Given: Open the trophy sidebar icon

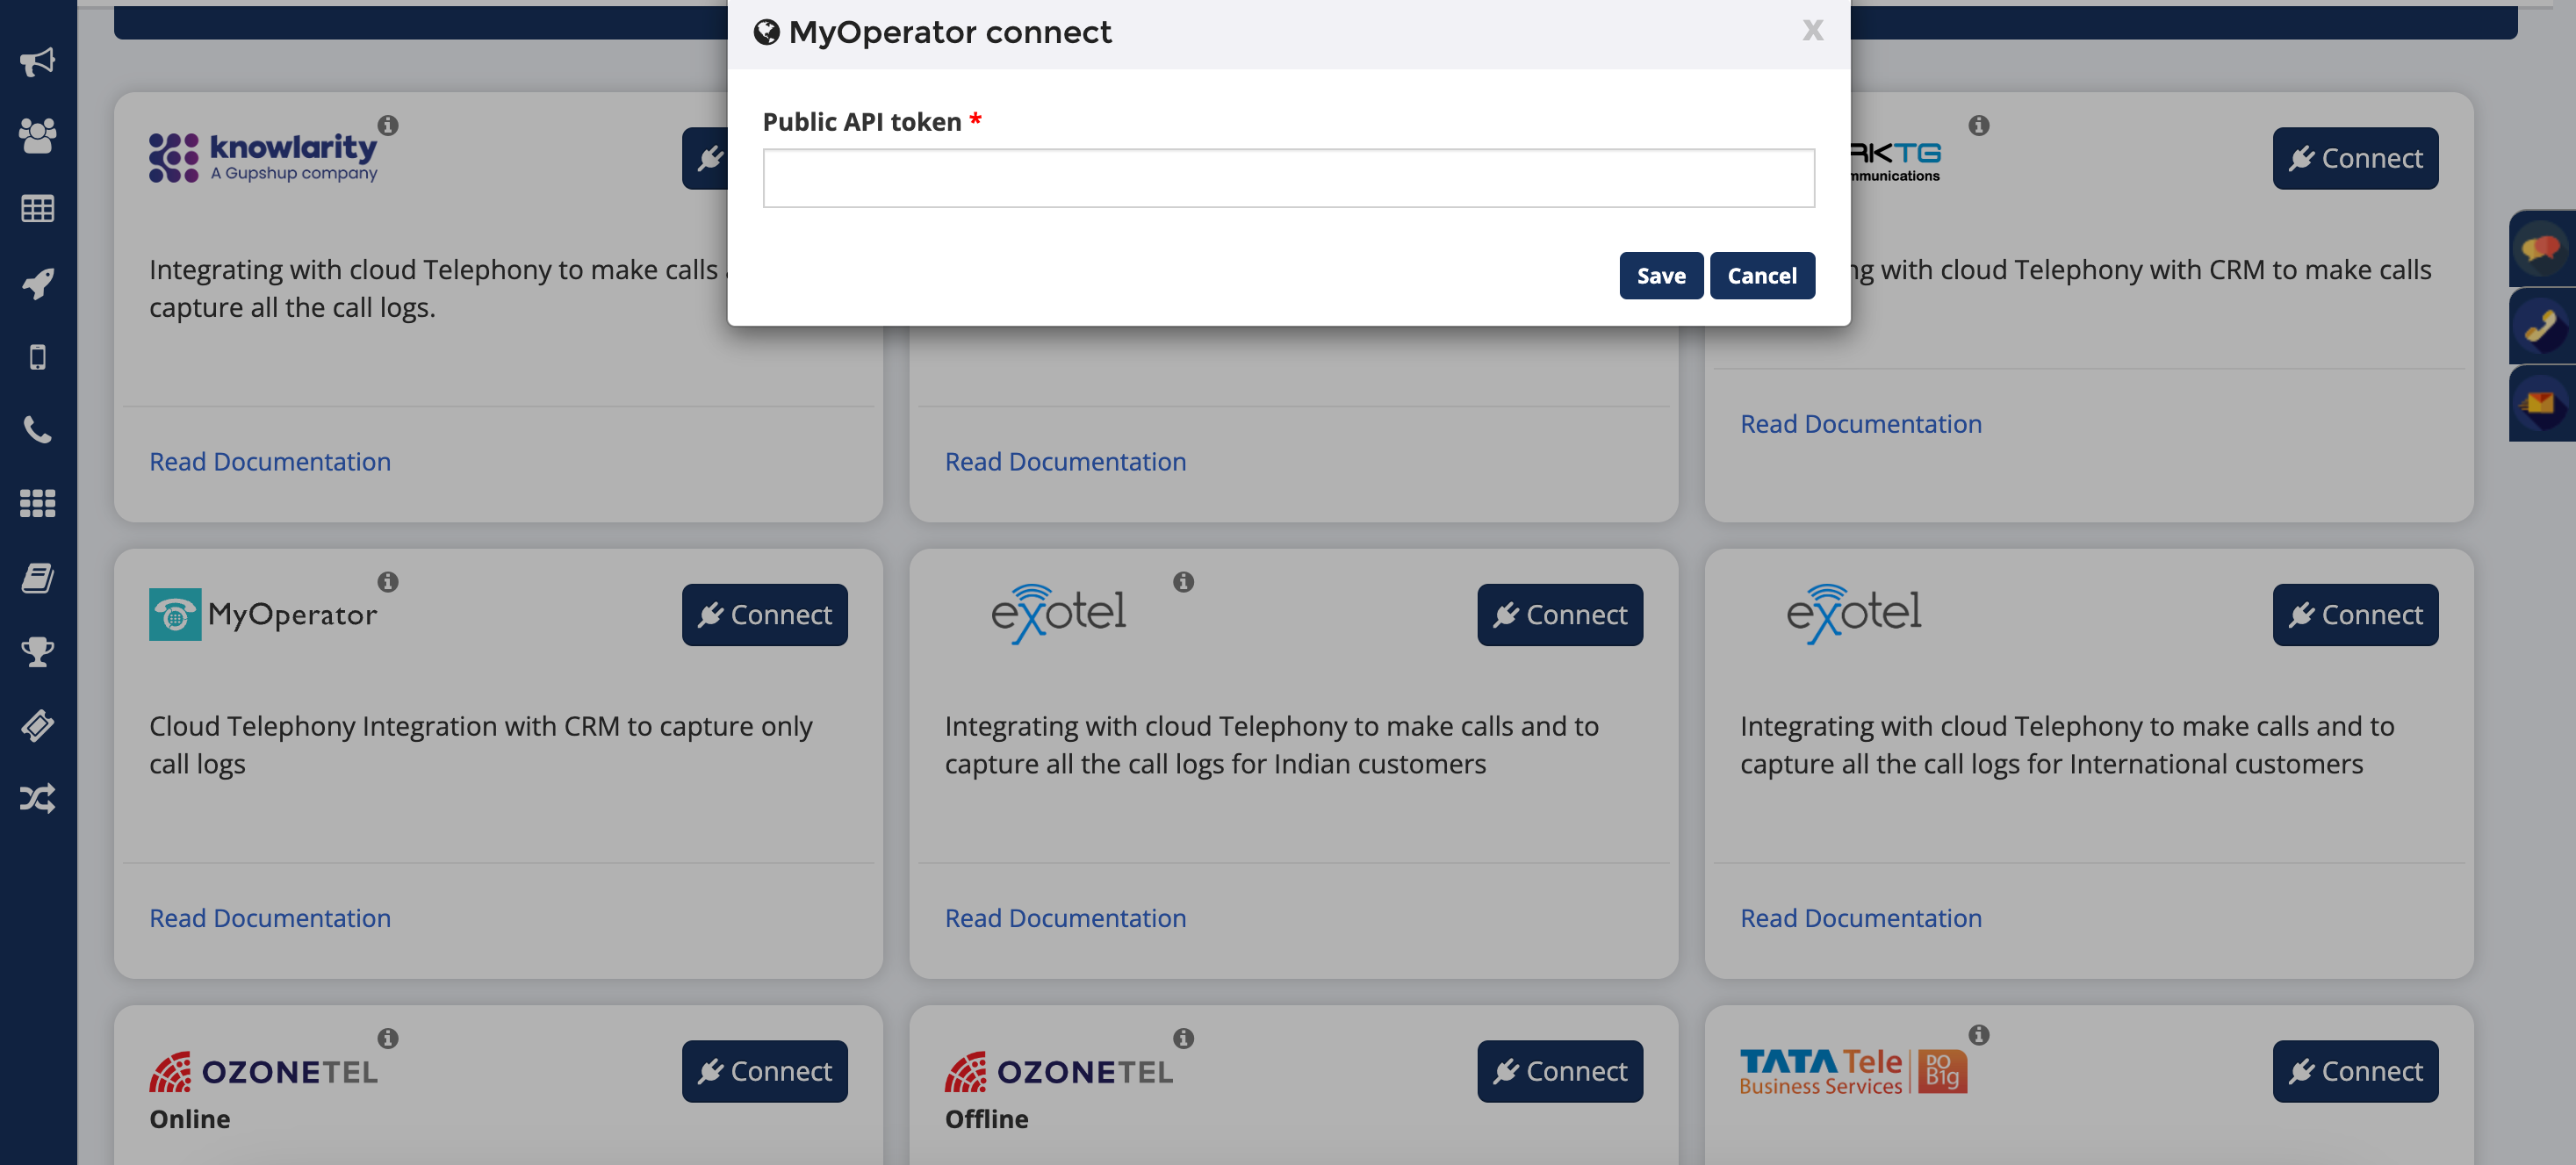Looking at the screenshot, I should (x=37, y=651).
